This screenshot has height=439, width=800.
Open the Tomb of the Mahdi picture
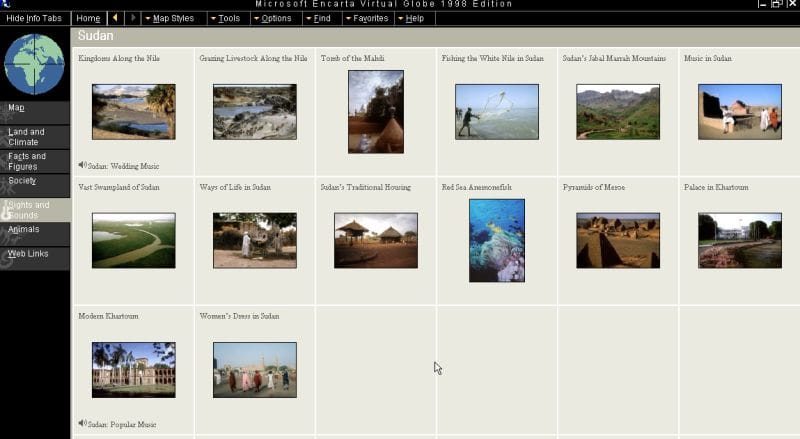point(375,111)
